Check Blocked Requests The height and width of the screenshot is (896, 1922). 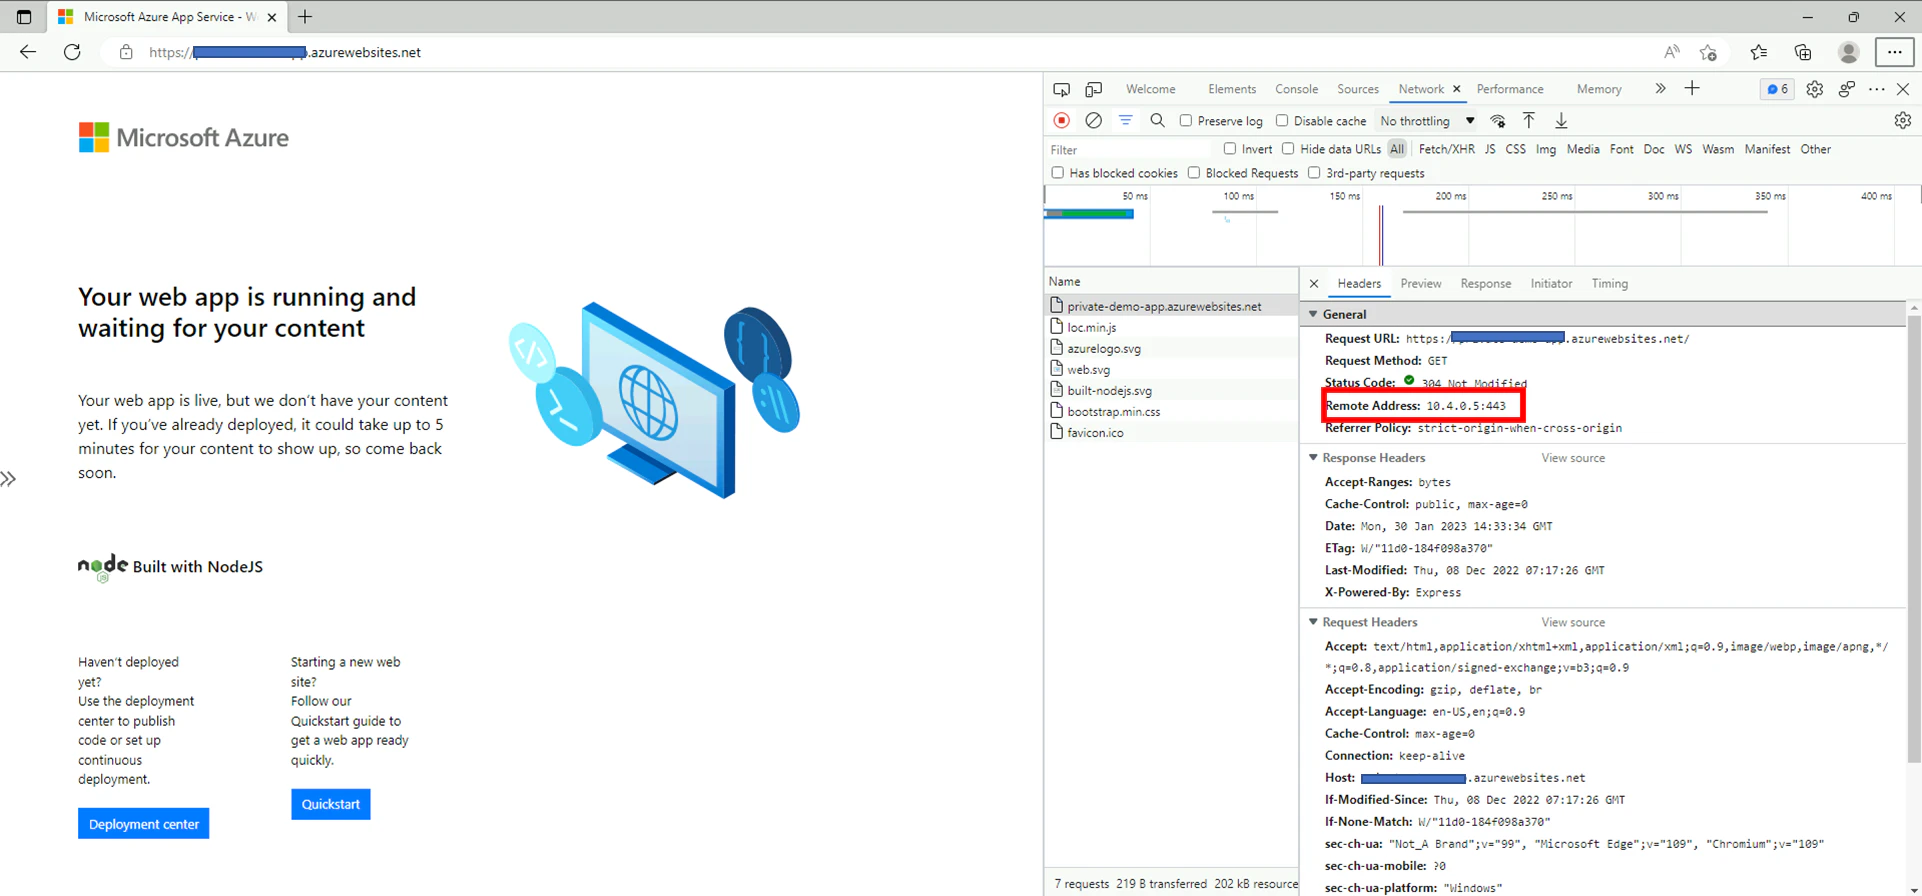(x=1194, y=173)
